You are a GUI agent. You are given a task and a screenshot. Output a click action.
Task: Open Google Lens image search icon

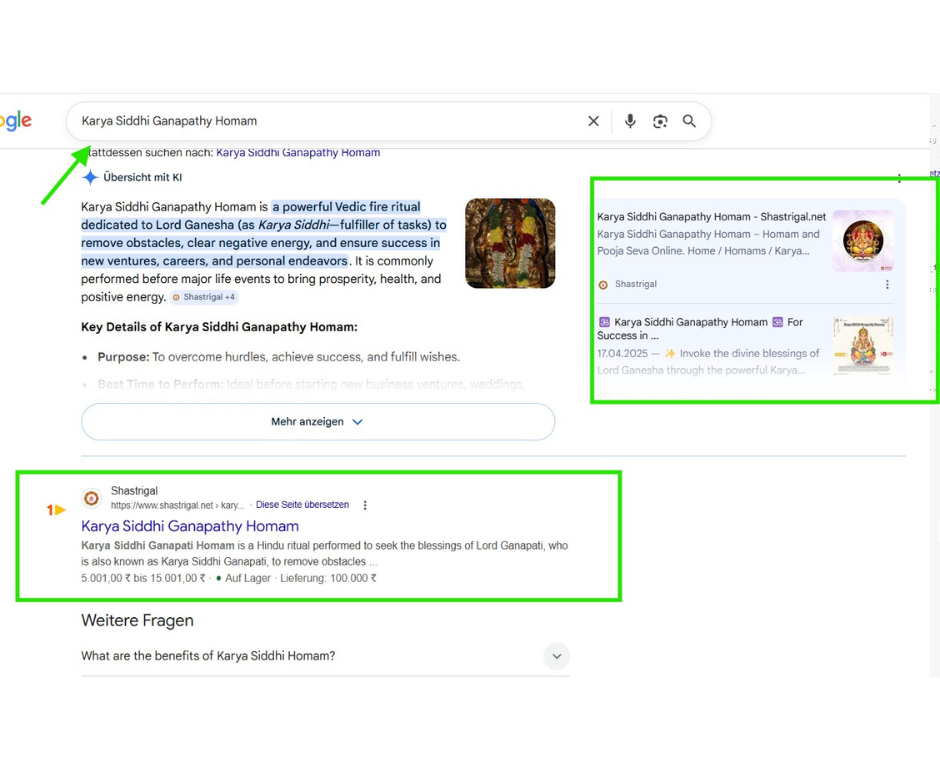(x=660, y=121)
